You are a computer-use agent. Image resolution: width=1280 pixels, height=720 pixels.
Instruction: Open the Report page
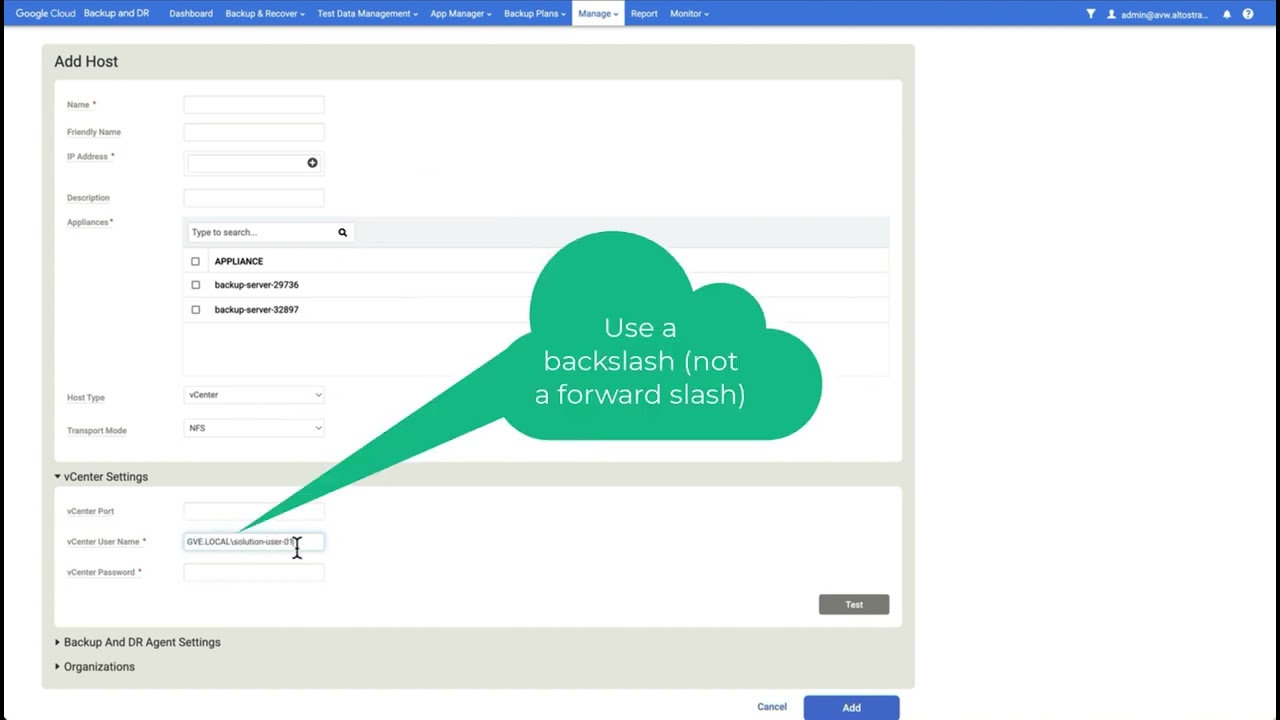[x=644, y=14]
